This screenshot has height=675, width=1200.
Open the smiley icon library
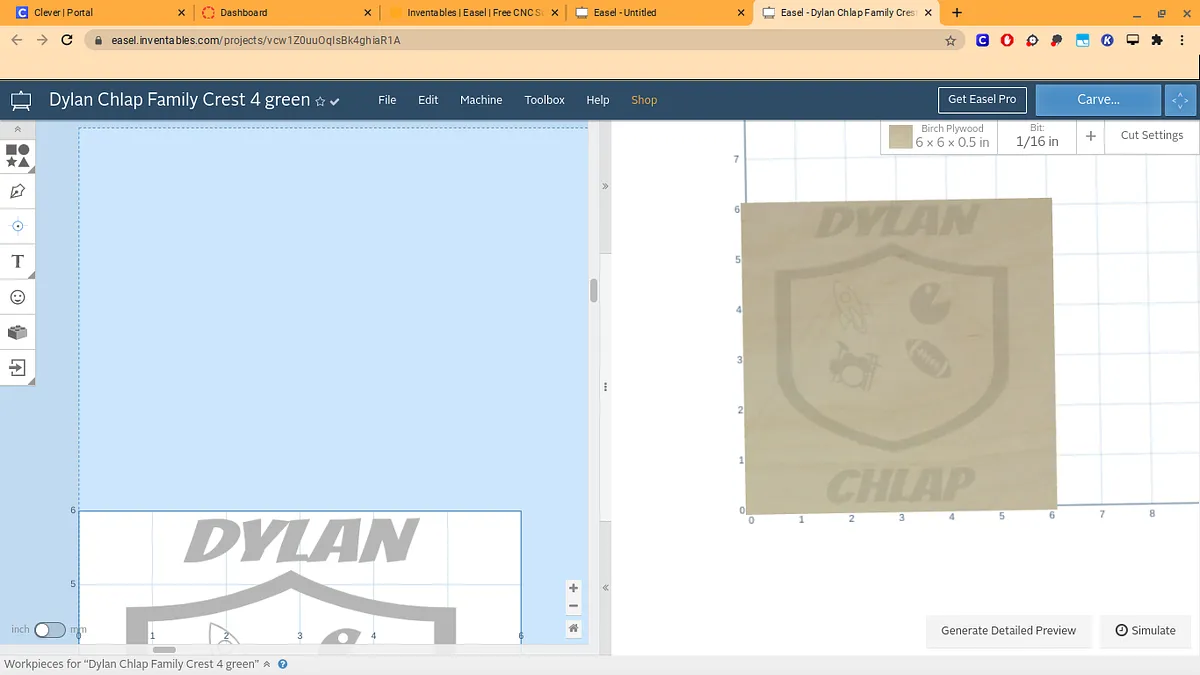17,297
